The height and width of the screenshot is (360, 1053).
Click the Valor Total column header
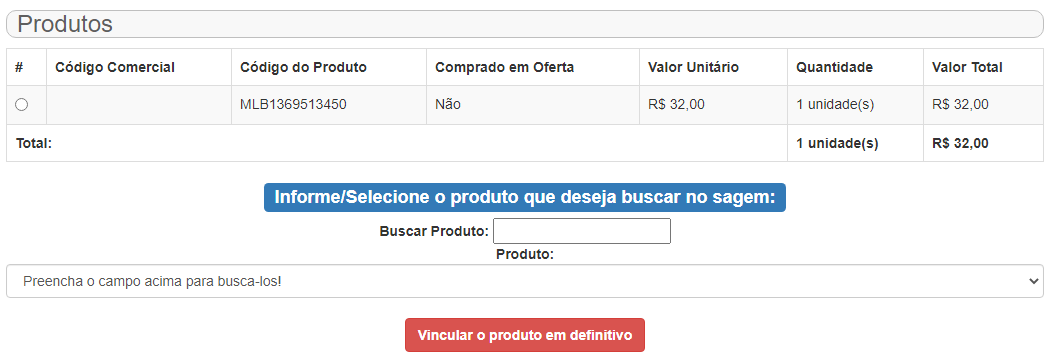[967, 67]
